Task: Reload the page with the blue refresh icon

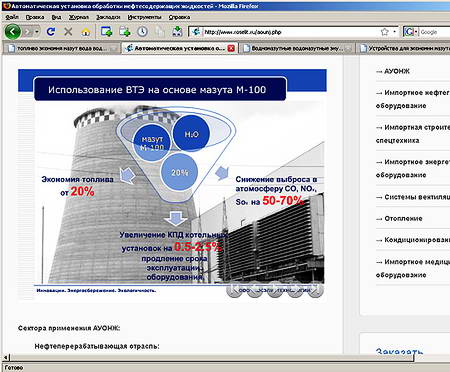Action: click(51, 32)
